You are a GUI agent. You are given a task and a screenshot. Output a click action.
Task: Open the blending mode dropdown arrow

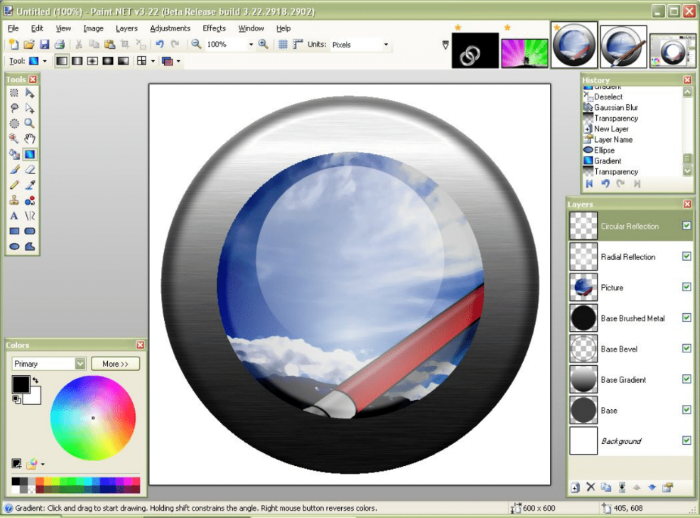click(178, 61)
